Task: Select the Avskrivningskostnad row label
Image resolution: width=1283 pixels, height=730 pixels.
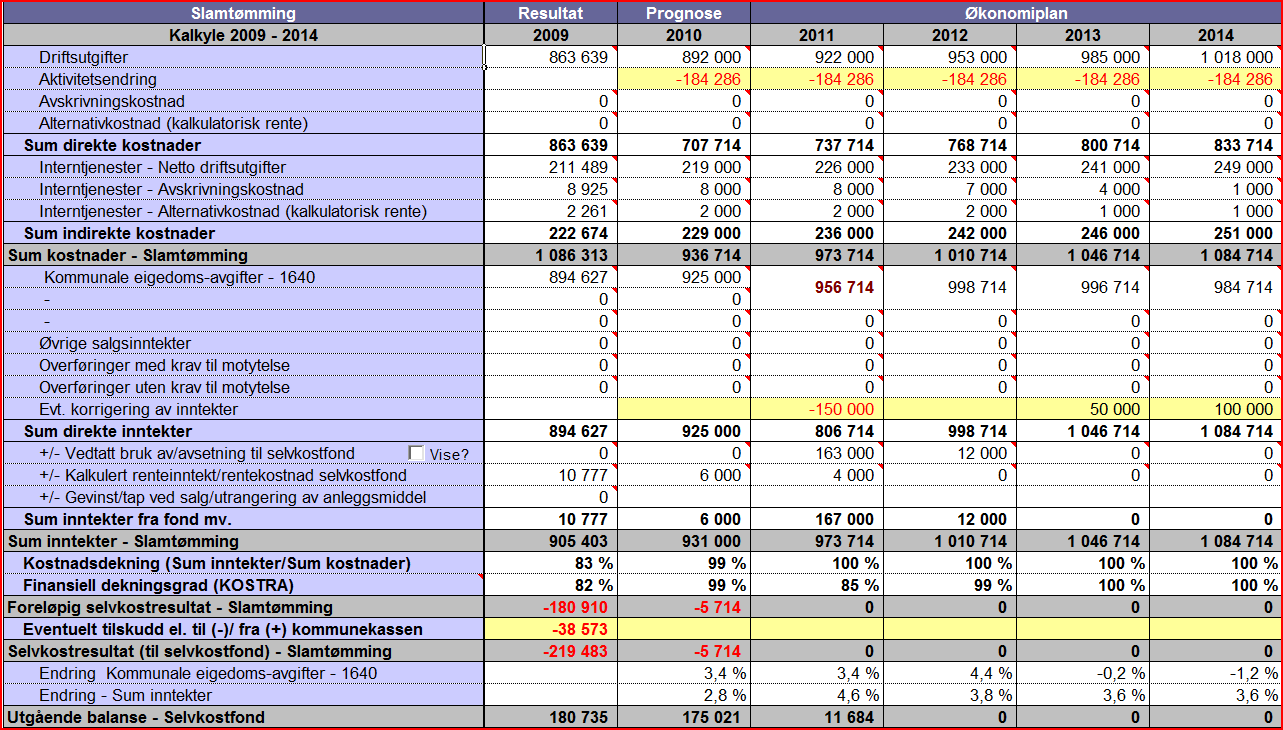Action: (243, 101)
